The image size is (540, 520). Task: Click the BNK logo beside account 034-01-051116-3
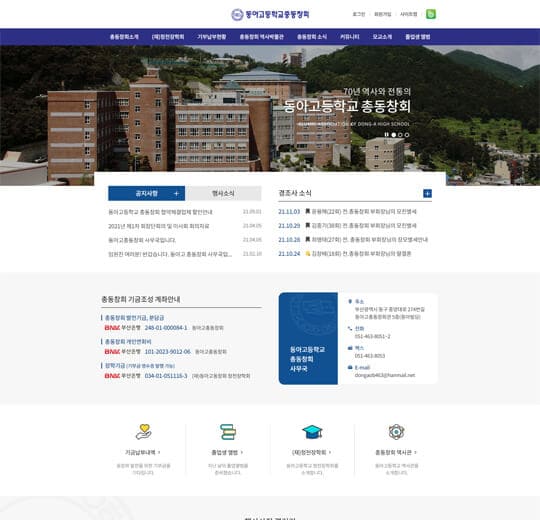(112, 376)
